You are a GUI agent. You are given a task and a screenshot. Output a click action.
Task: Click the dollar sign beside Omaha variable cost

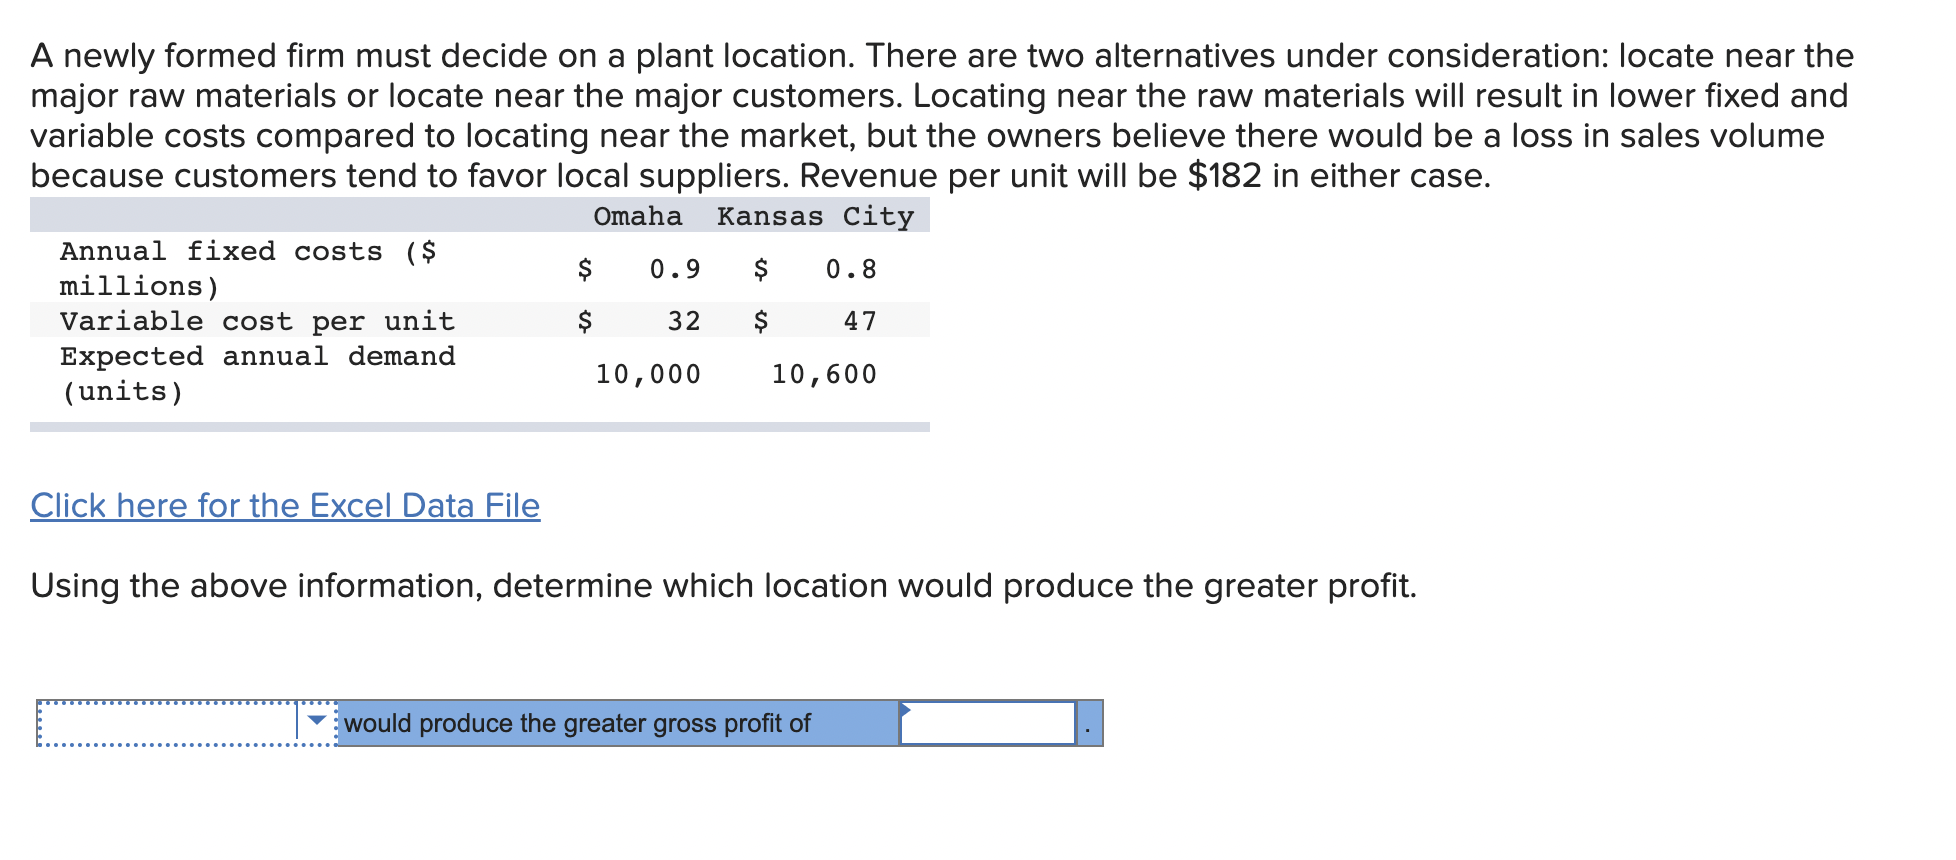(585, 321)
